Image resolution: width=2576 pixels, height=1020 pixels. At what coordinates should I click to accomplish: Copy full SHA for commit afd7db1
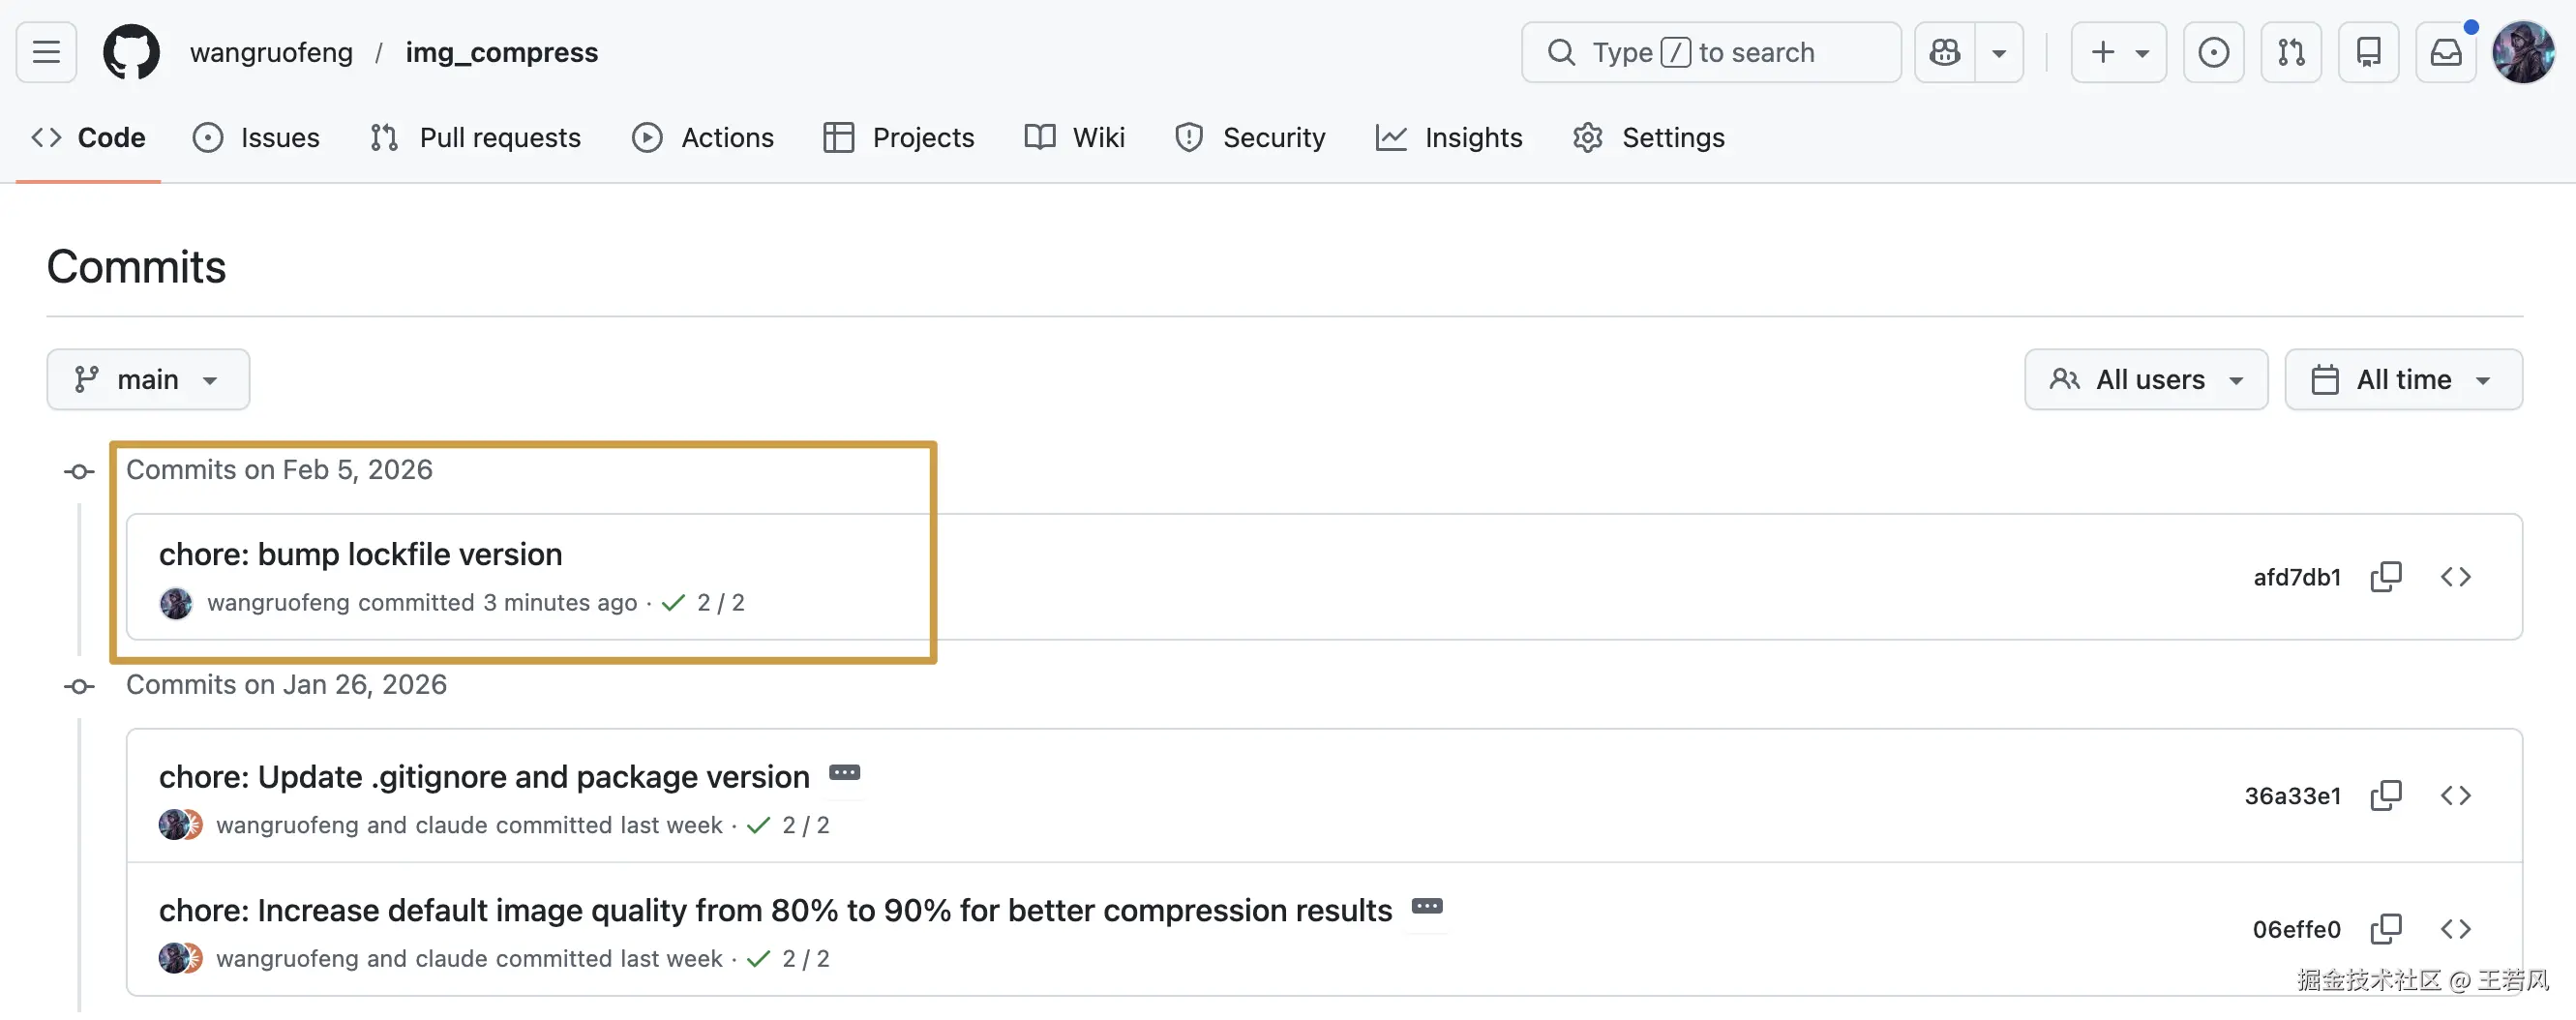pos(2385,577)
